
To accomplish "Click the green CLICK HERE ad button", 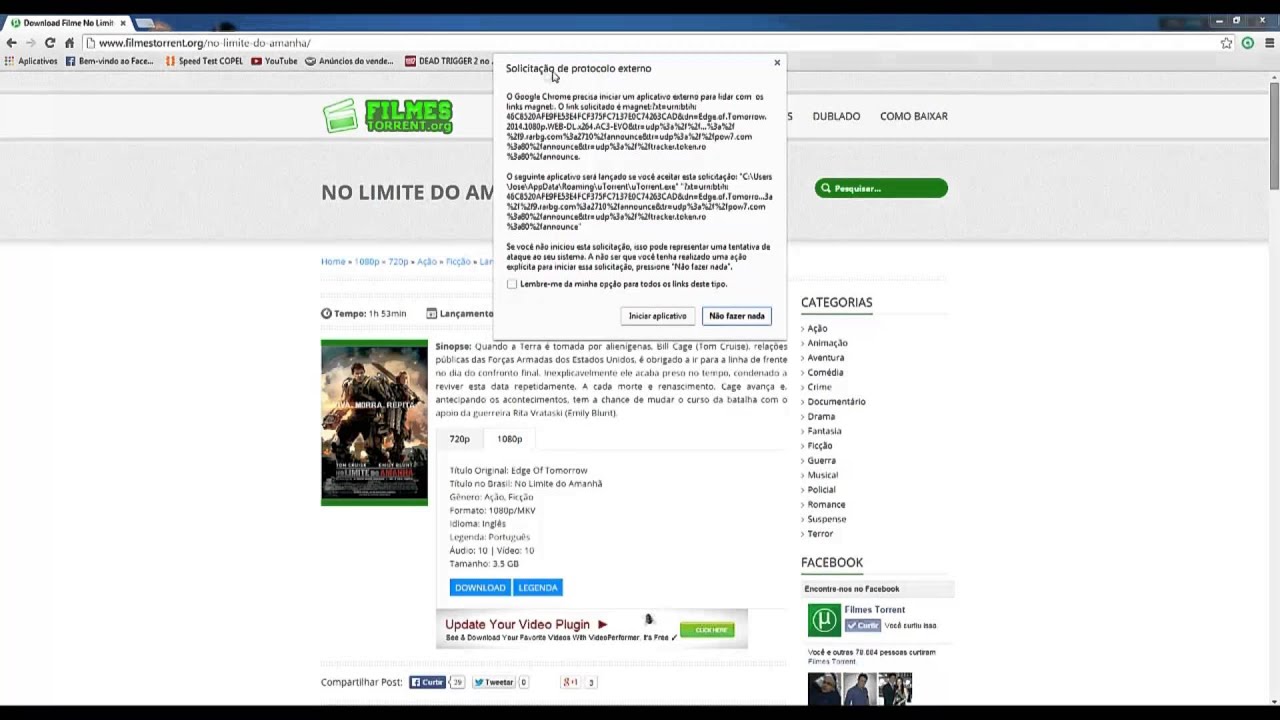I will coord(707,630).
